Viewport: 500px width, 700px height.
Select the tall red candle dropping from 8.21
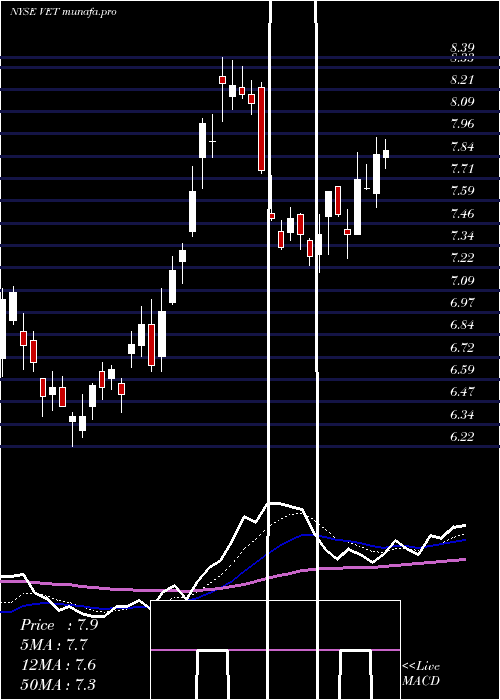pos(261,129)
